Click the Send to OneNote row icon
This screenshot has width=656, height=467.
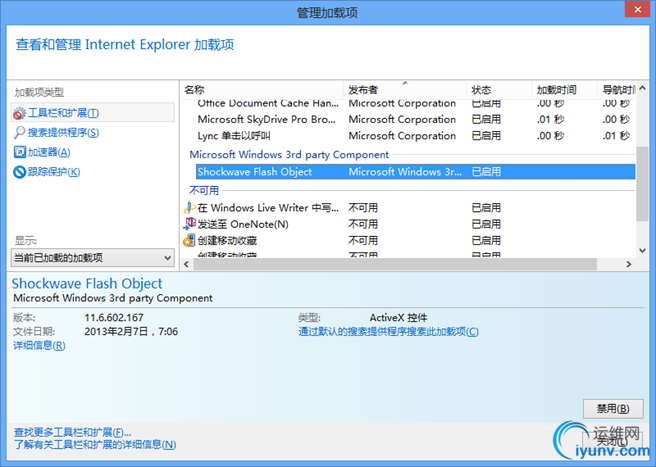190,224
